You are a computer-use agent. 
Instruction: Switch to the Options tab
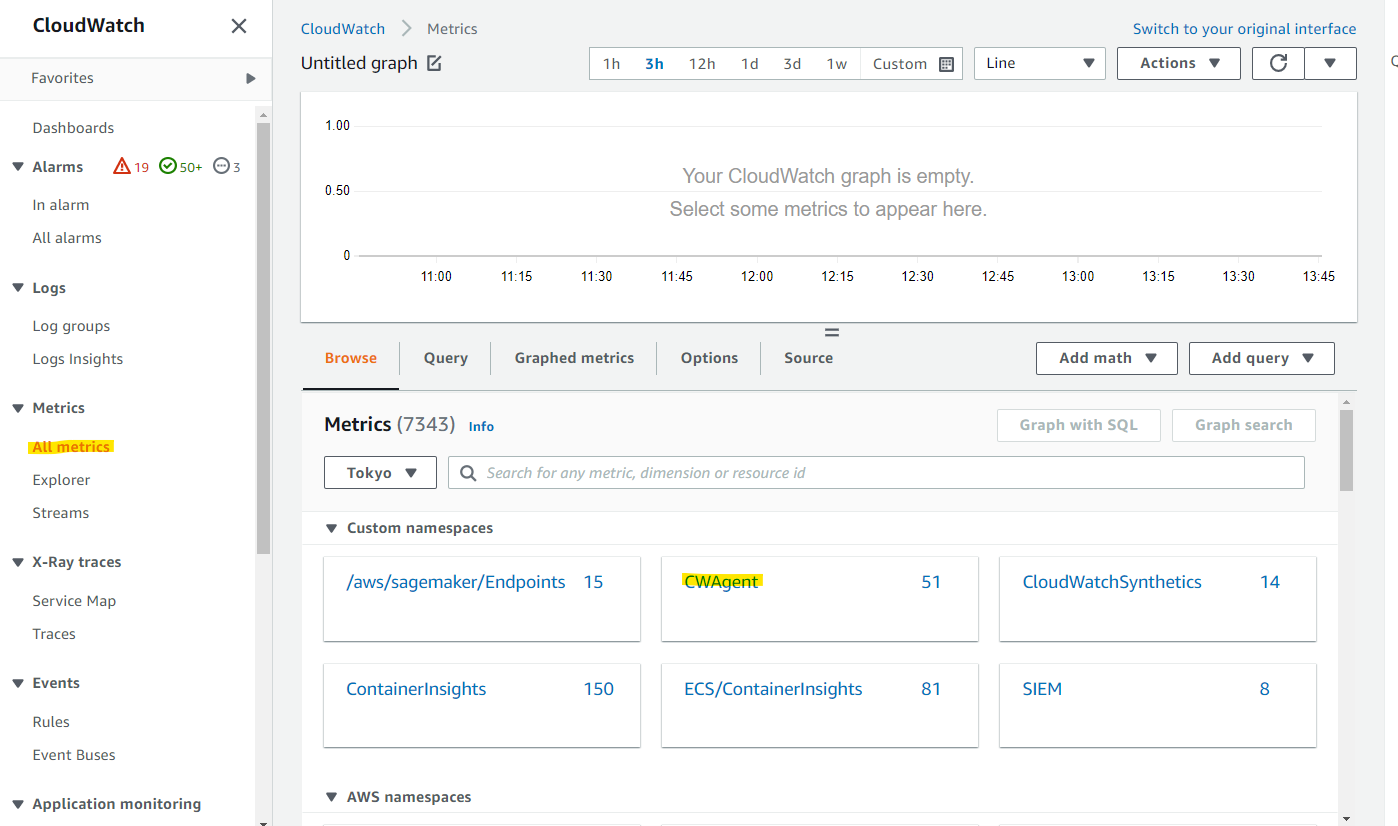(x=709, y=358)
